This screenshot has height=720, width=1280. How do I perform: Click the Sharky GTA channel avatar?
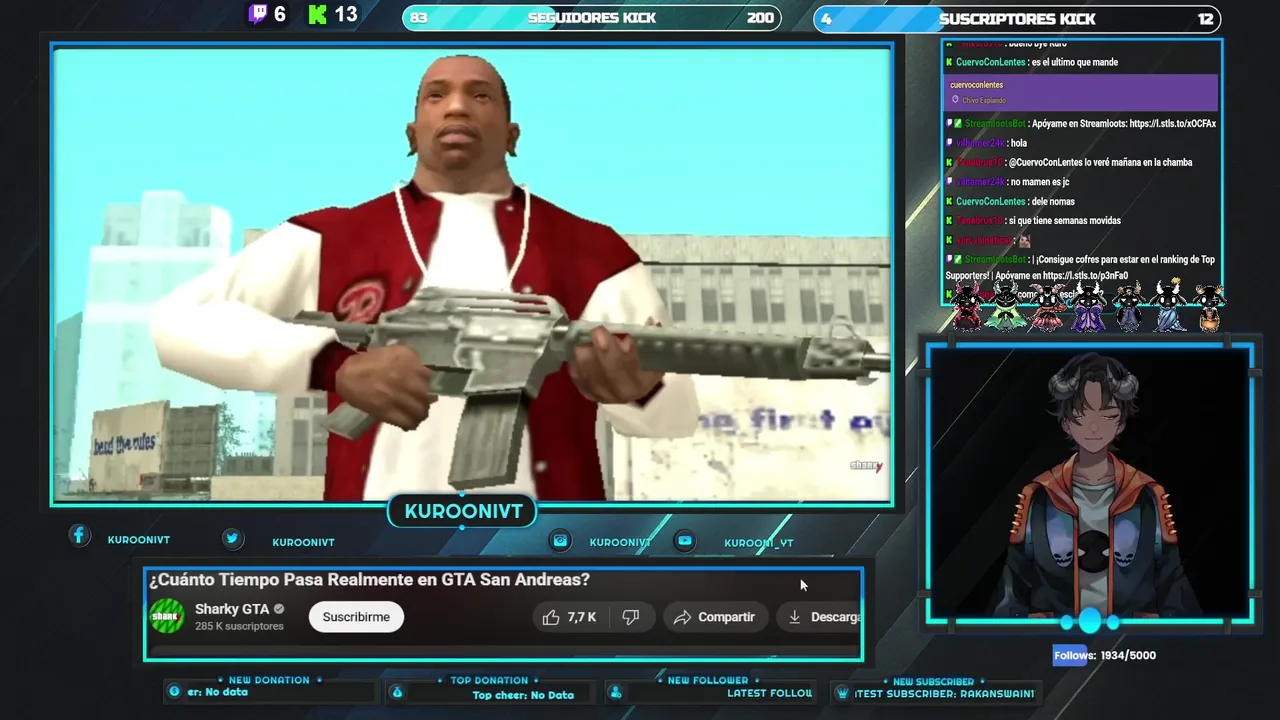pyautogui.click(x=167, y=616)
